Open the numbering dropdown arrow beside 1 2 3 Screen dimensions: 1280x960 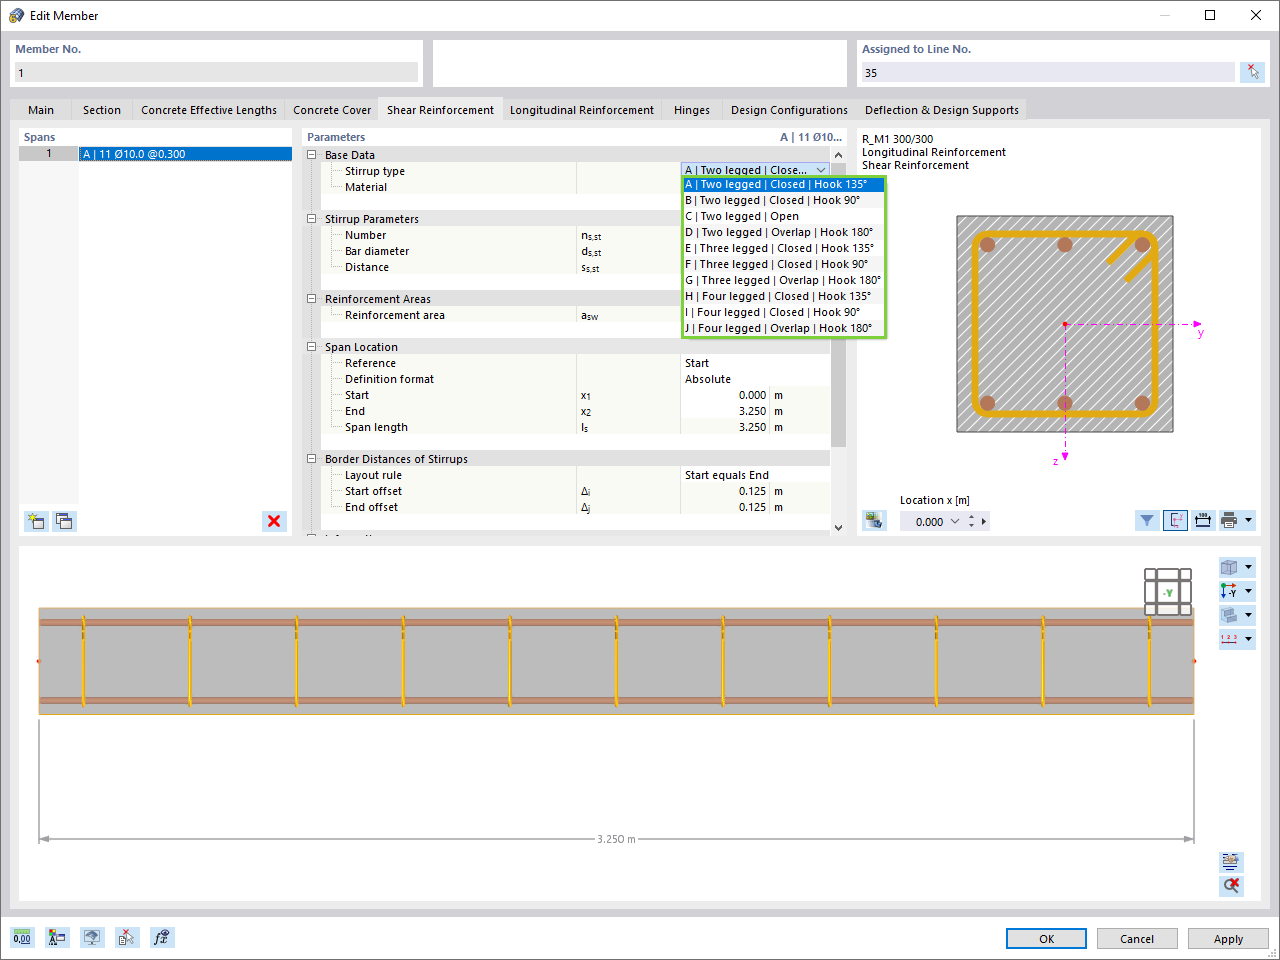click(x=1248, y=639)
